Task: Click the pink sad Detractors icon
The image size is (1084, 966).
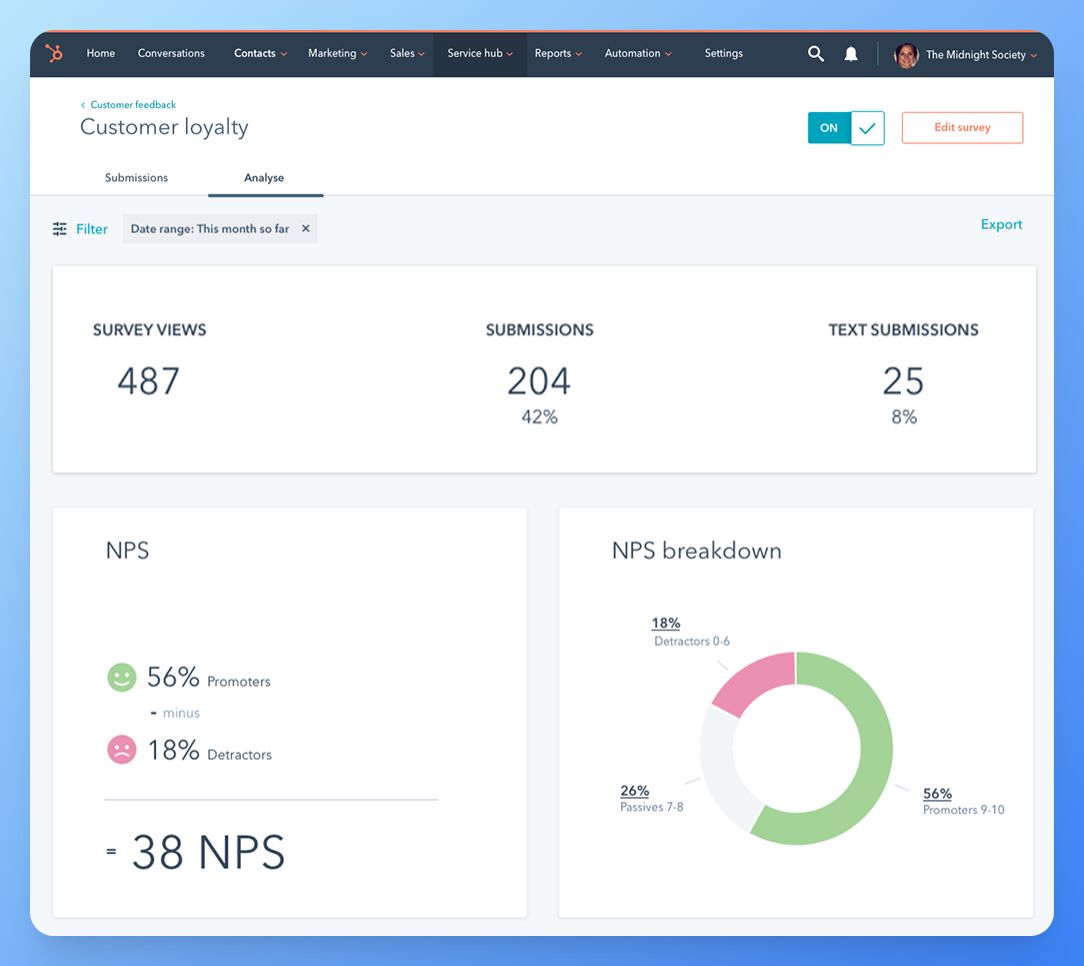Action: tap(121, 750)
